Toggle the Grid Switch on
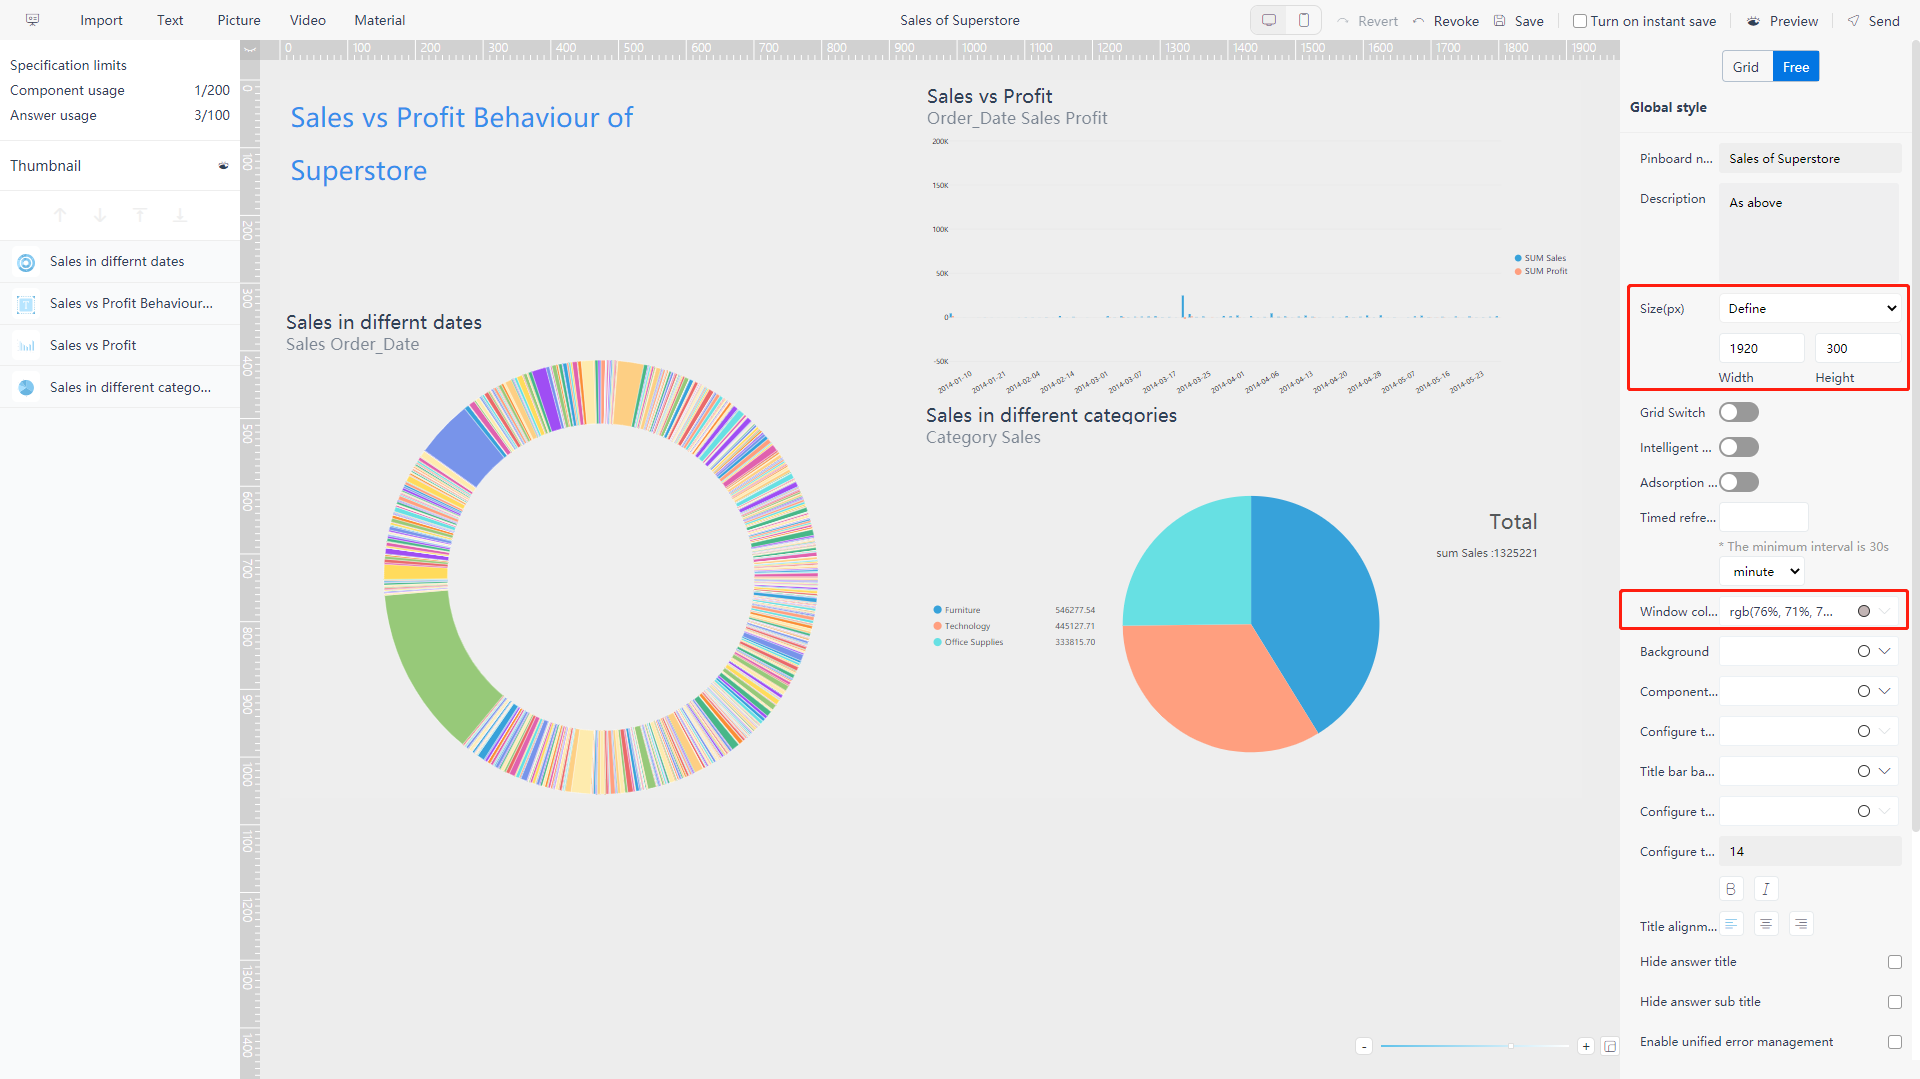The image size is (1920, 1079). (x=1739, y=412)
